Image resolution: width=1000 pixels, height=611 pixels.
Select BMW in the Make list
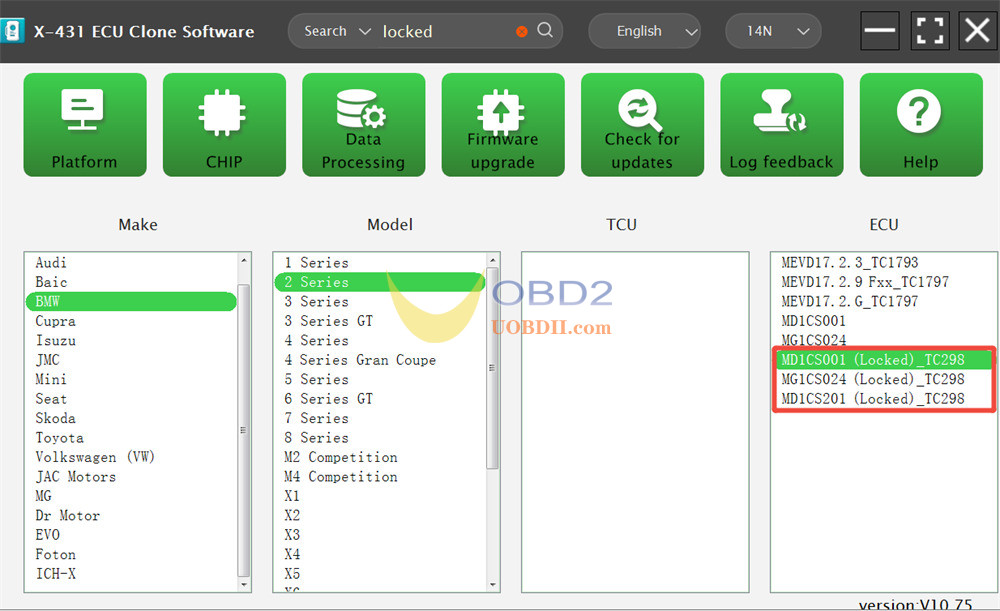coord(131,302)
